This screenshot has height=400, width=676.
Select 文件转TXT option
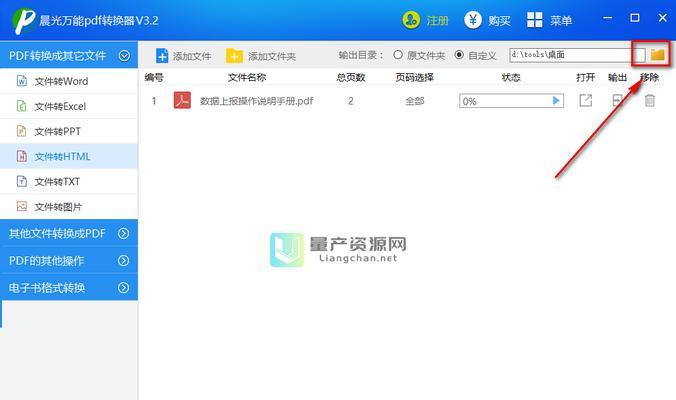pos(69,181)
